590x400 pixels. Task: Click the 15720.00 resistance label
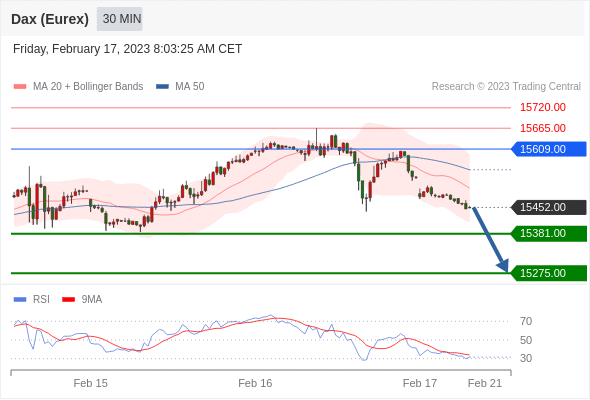(543, 108)
